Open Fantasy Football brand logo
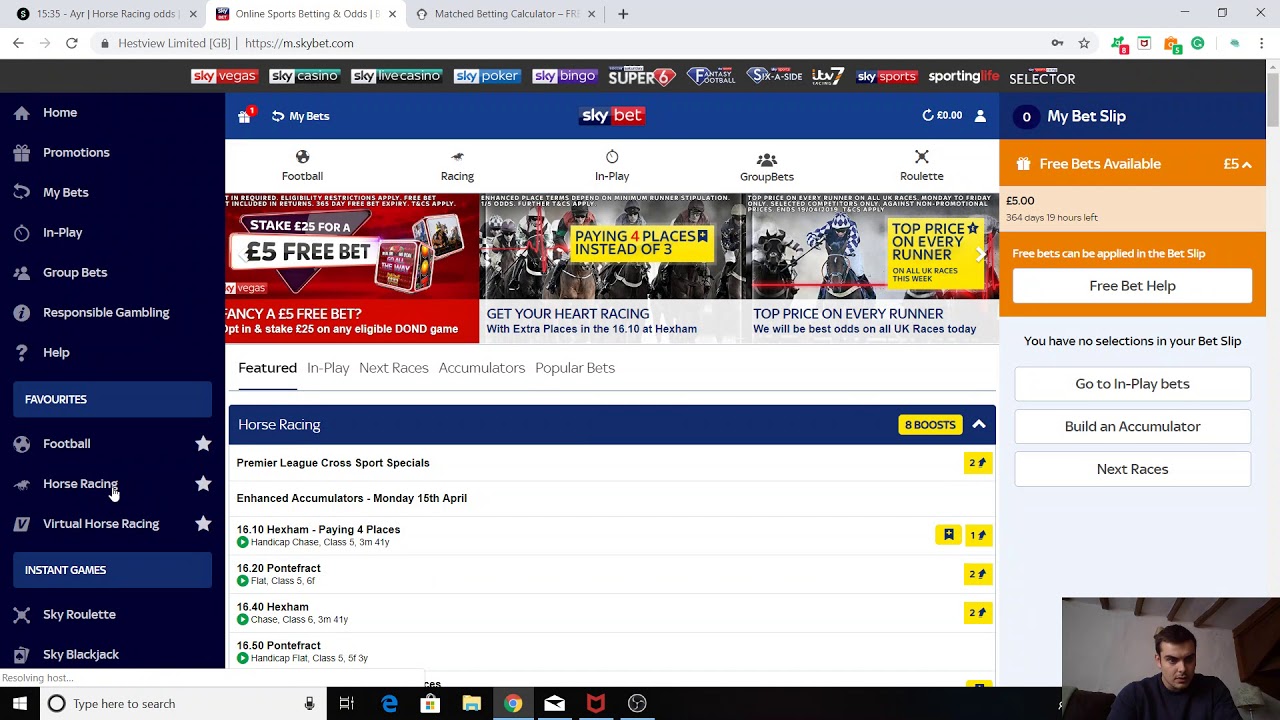The width and height of the screenshot is (1280, 720). pyautogui.click(x=710, y=77)
